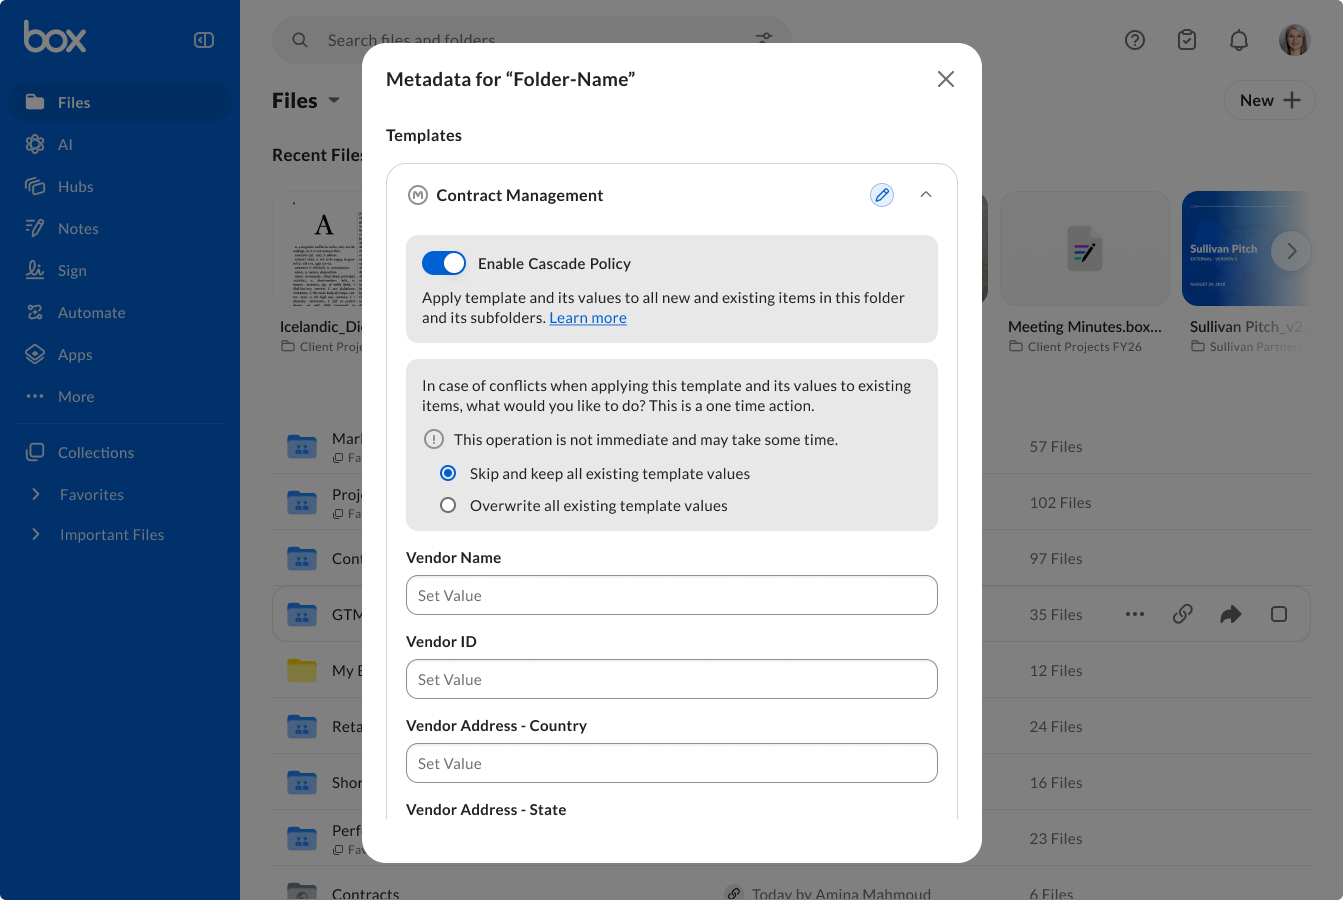Click the Vendor Name Set Value field
This screenshot has width=1343, height=900.
point(672,595)
